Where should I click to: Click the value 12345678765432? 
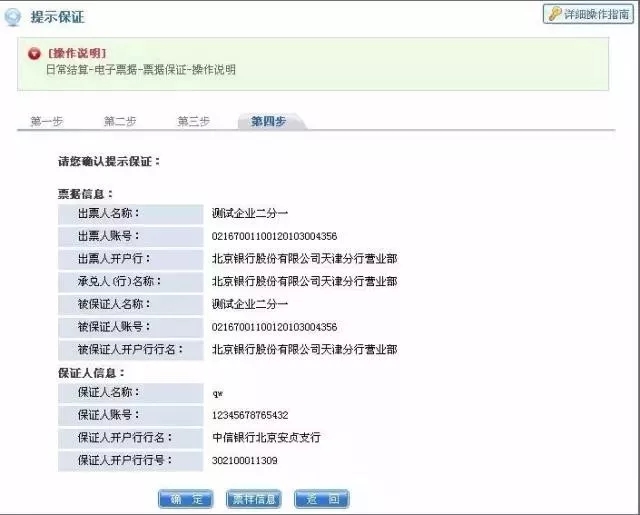click(250, 415)
